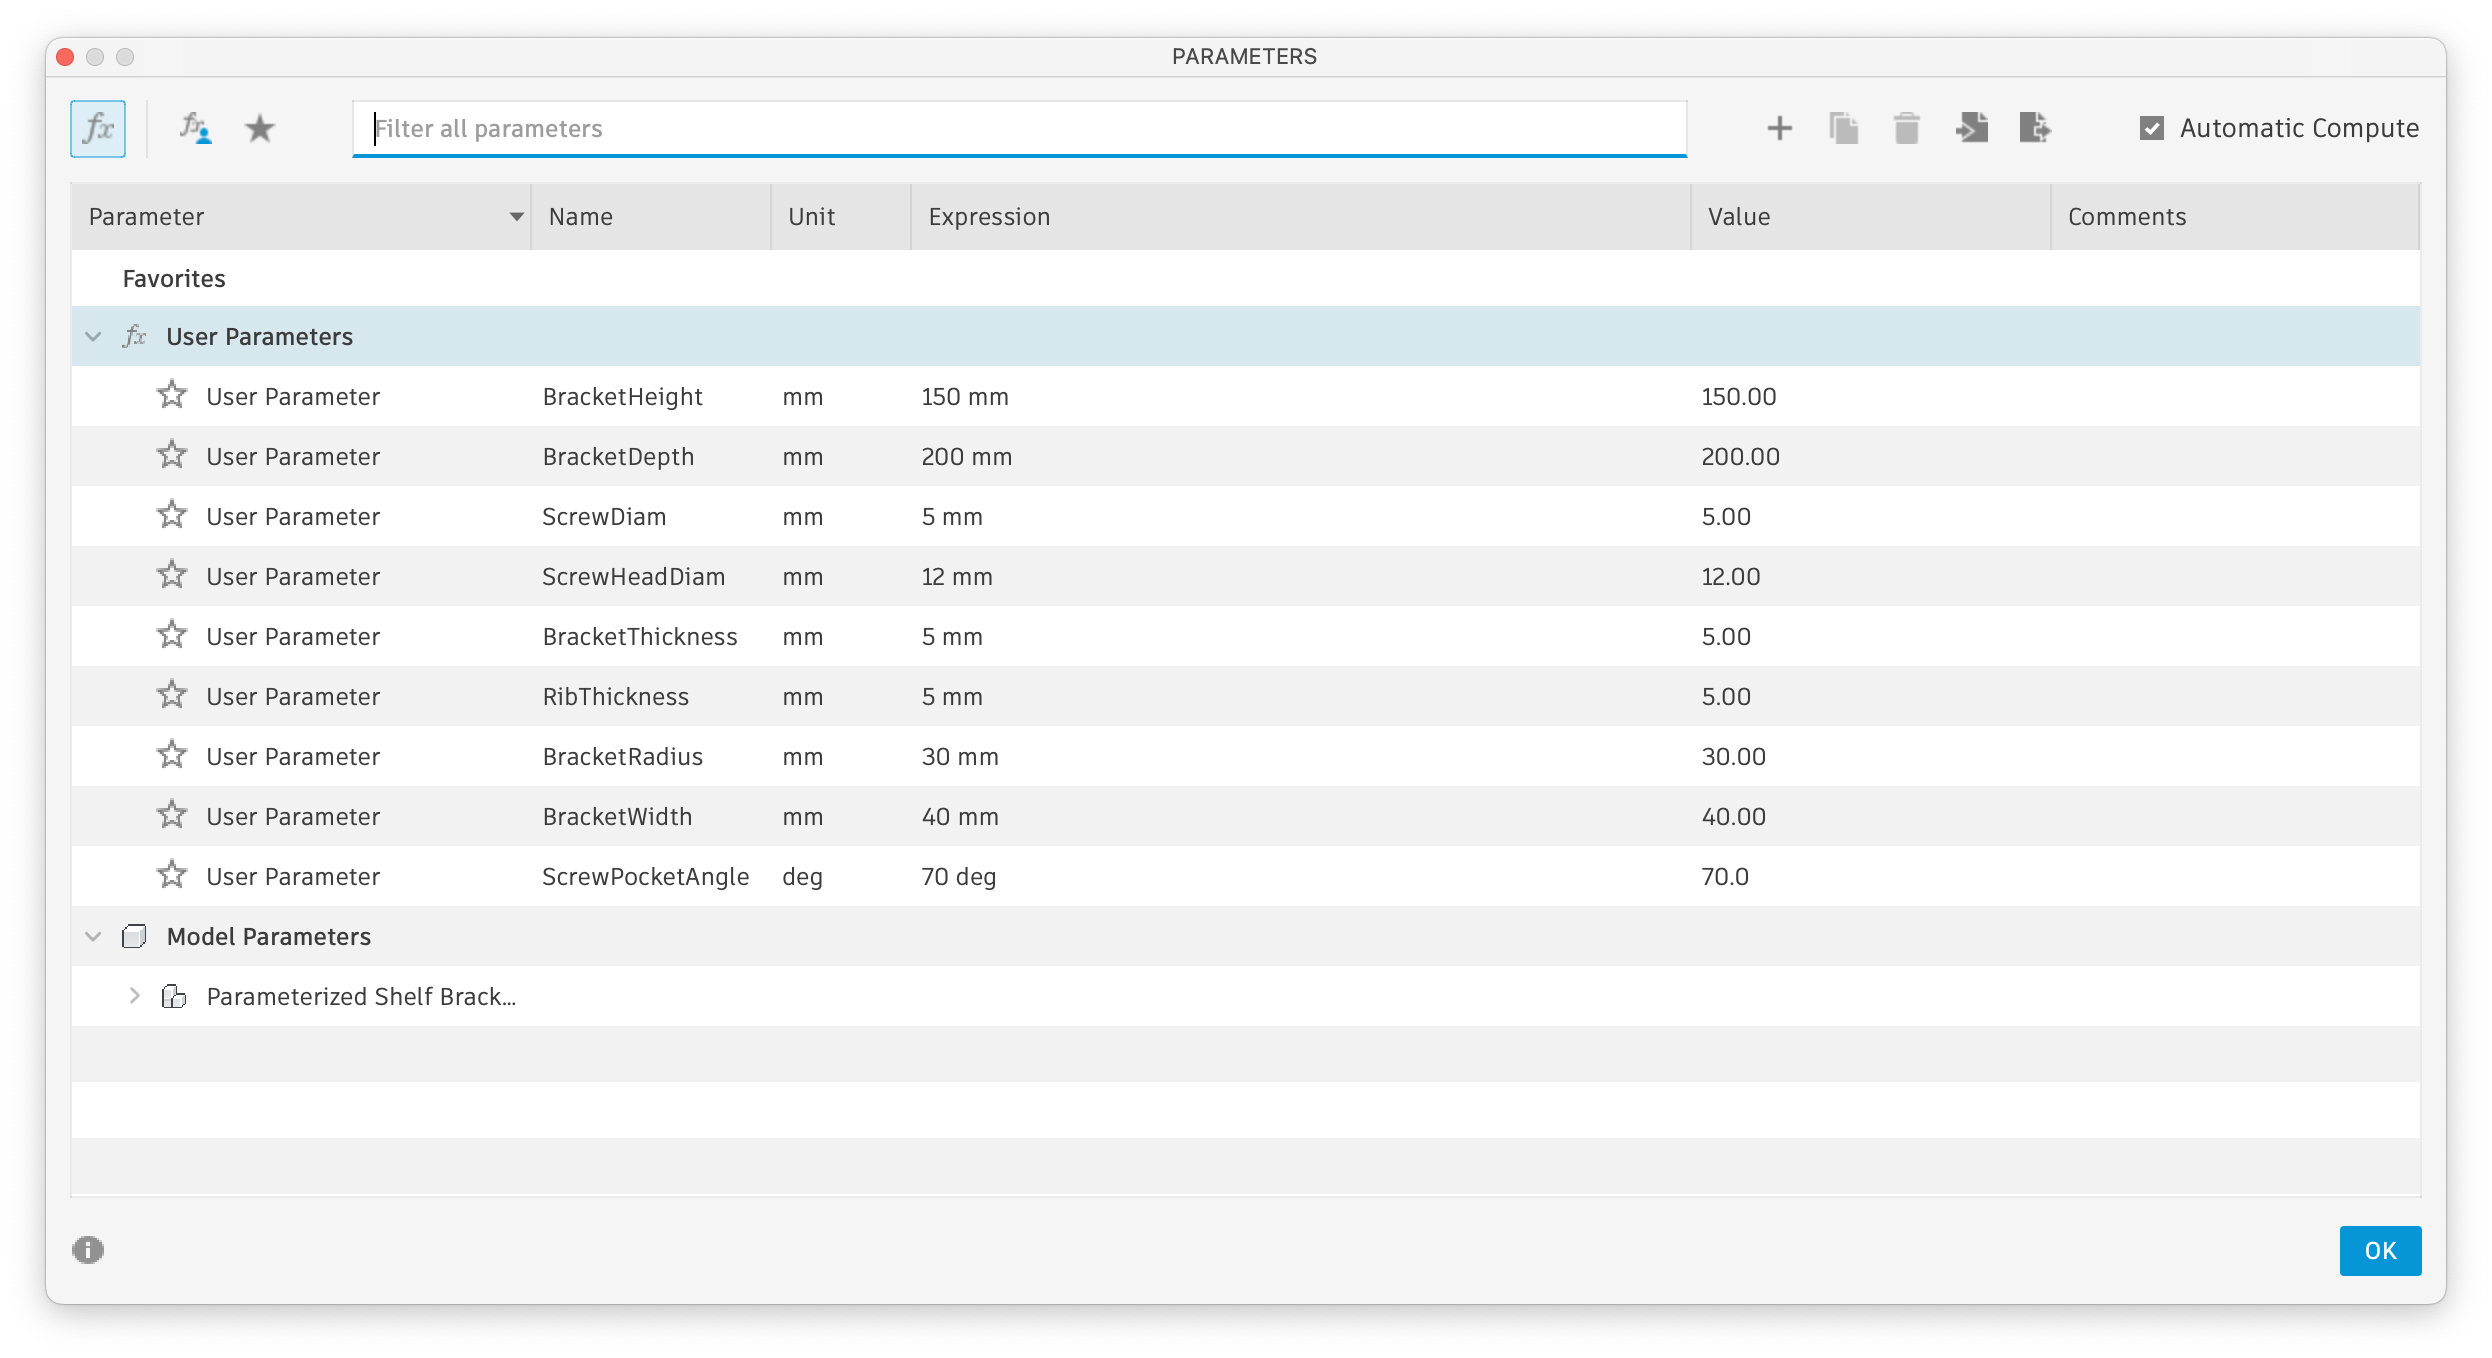2492x1358 pixels.
Task: Confirm with the OK button
Action: pyautogui.click(x=2380, y=1250)
